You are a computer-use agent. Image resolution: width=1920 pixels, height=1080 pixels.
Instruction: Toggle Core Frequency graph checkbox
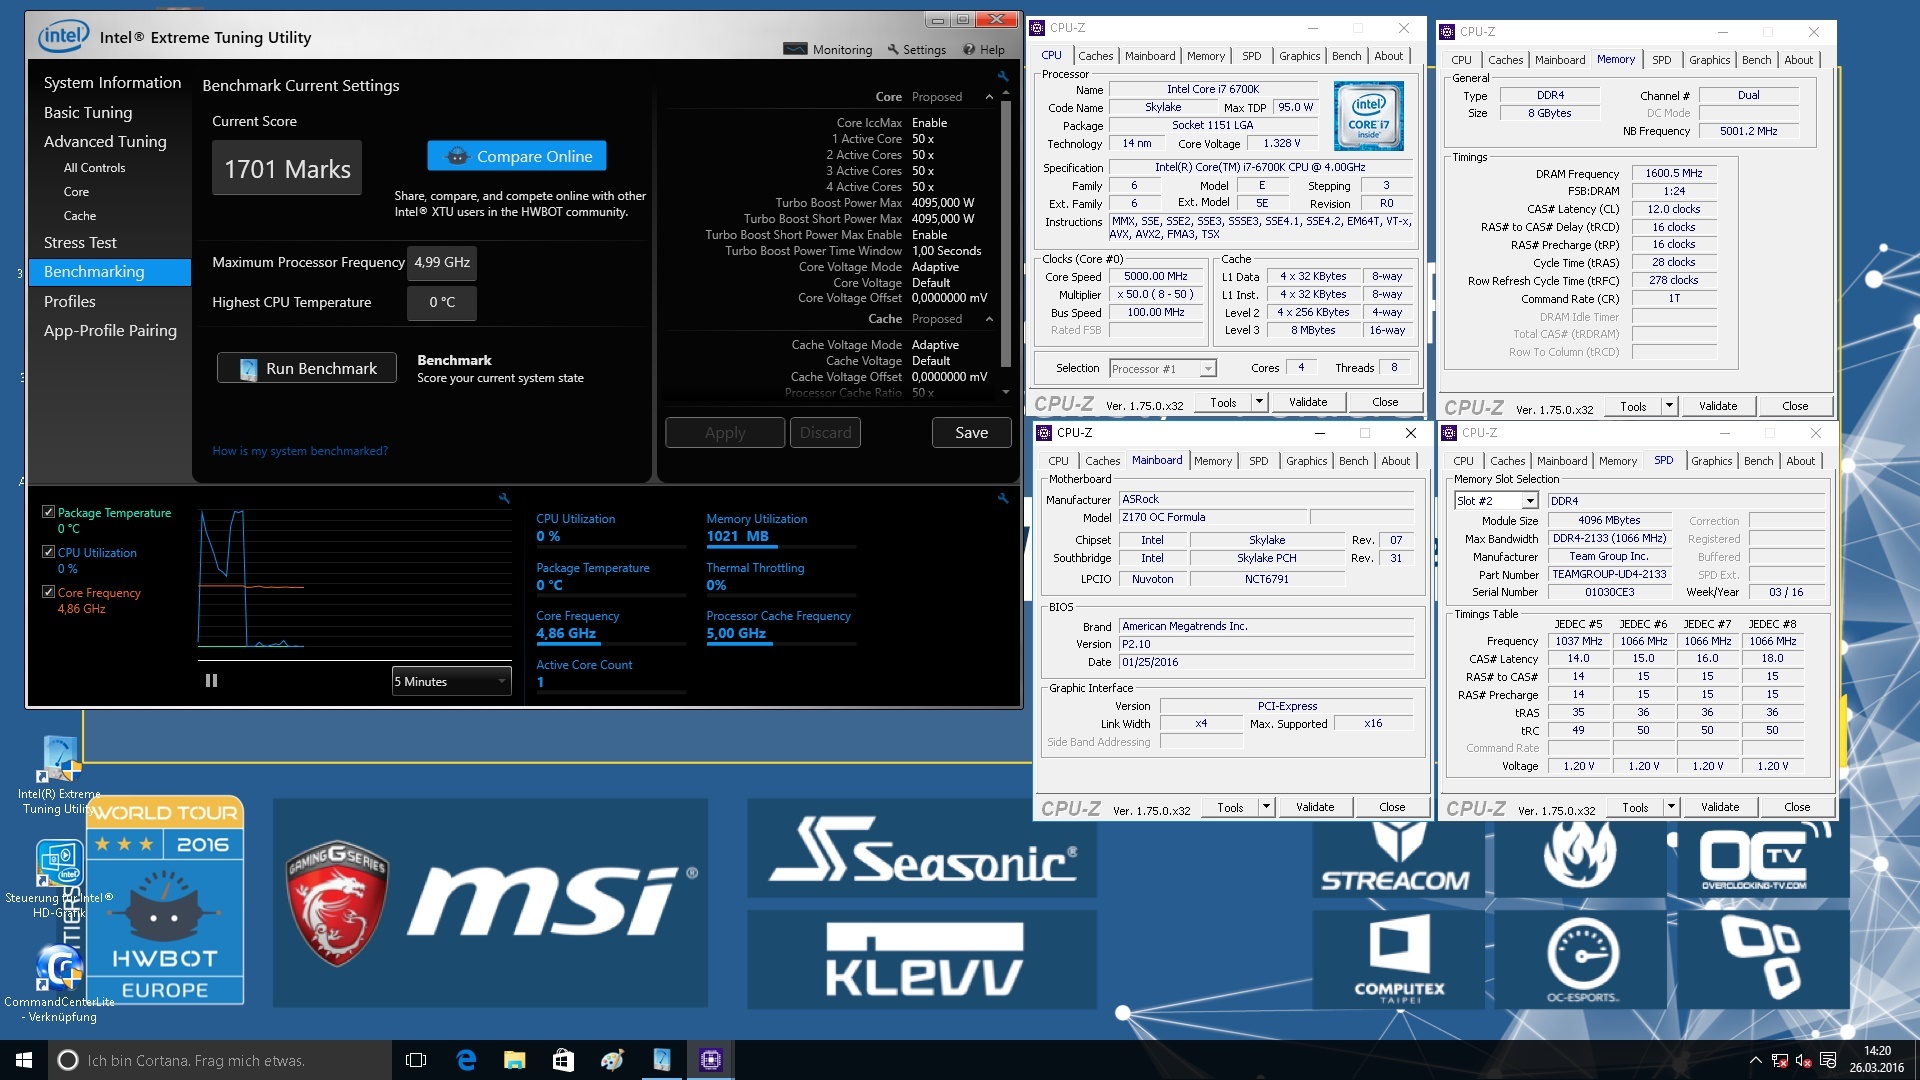48,591
